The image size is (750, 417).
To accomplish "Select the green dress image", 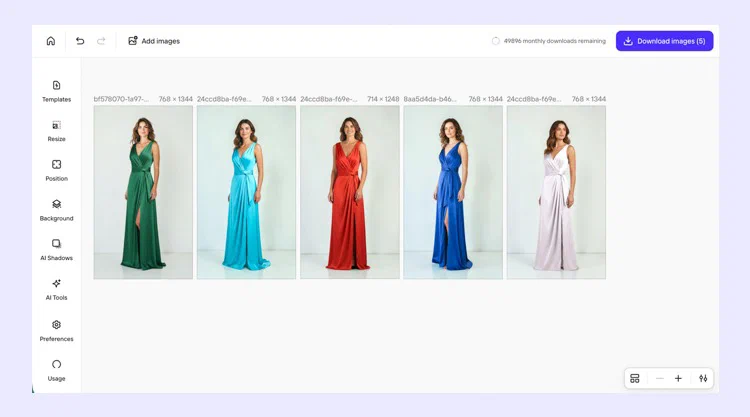I will [143, 192].
